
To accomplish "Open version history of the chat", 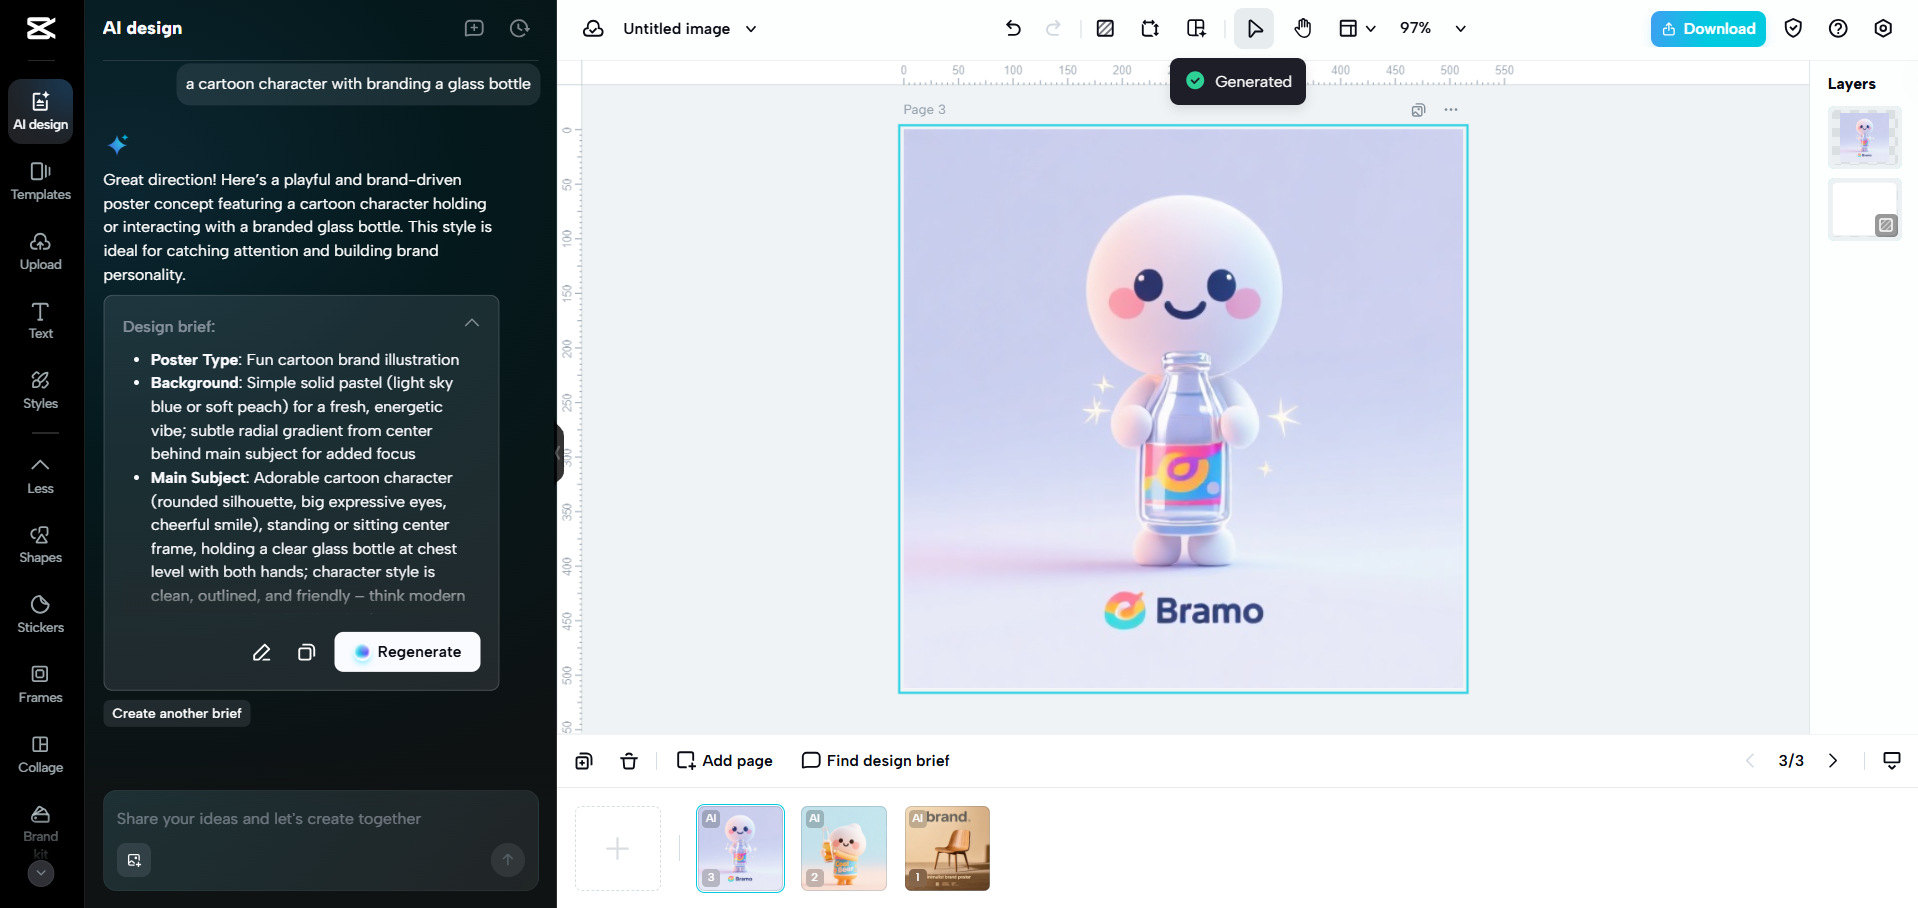I will [x=520, y=28].
